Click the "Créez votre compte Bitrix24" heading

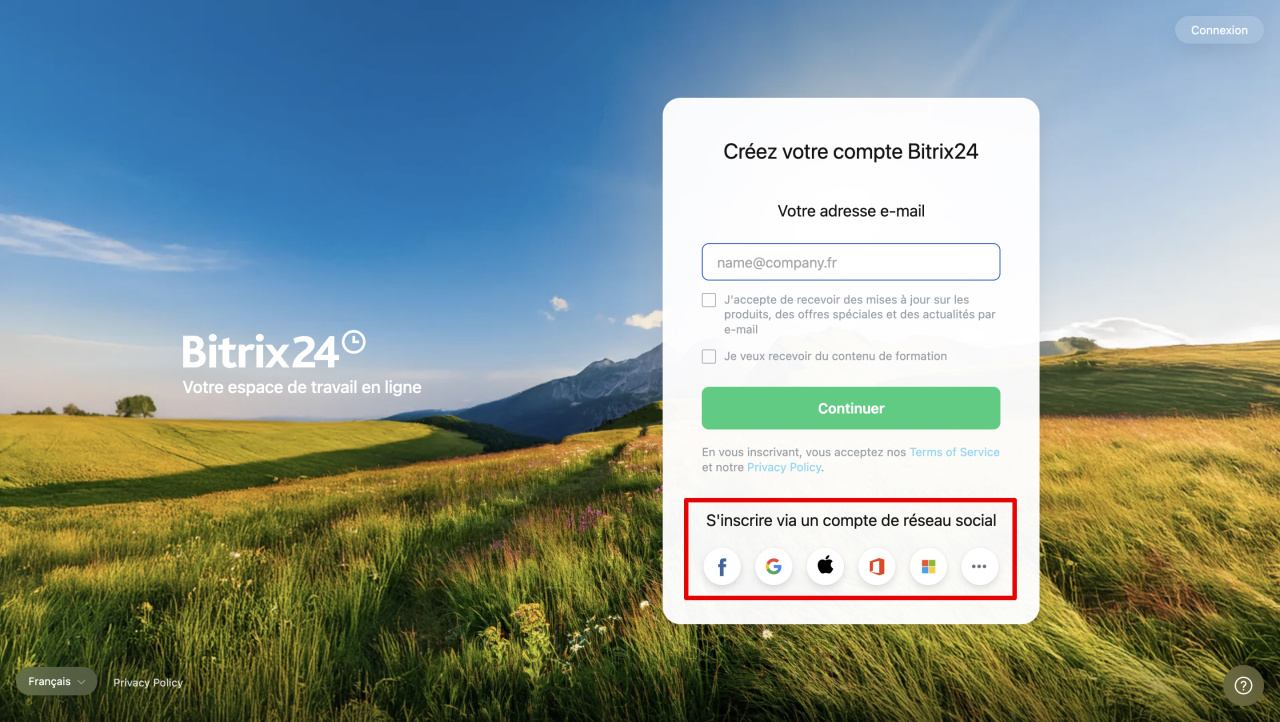851,152
